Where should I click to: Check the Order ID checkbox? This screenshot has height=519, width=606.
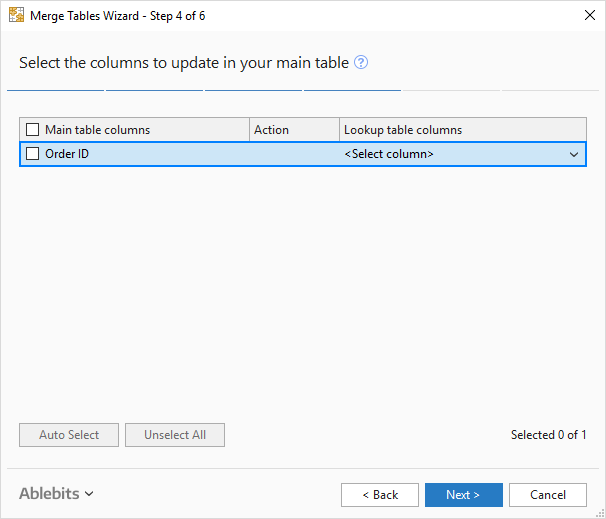pos(33,154)
